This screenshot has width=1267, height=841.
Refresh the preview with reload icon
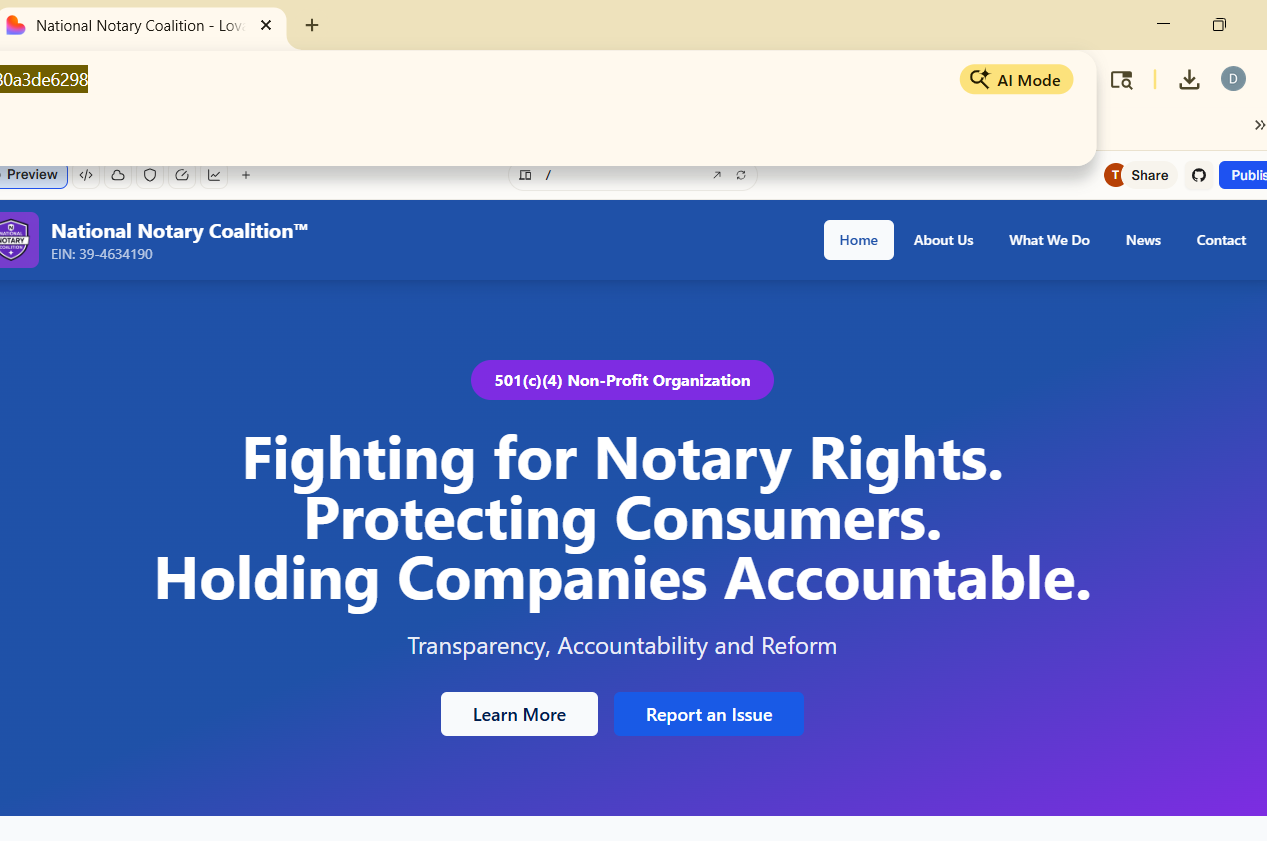741,175
